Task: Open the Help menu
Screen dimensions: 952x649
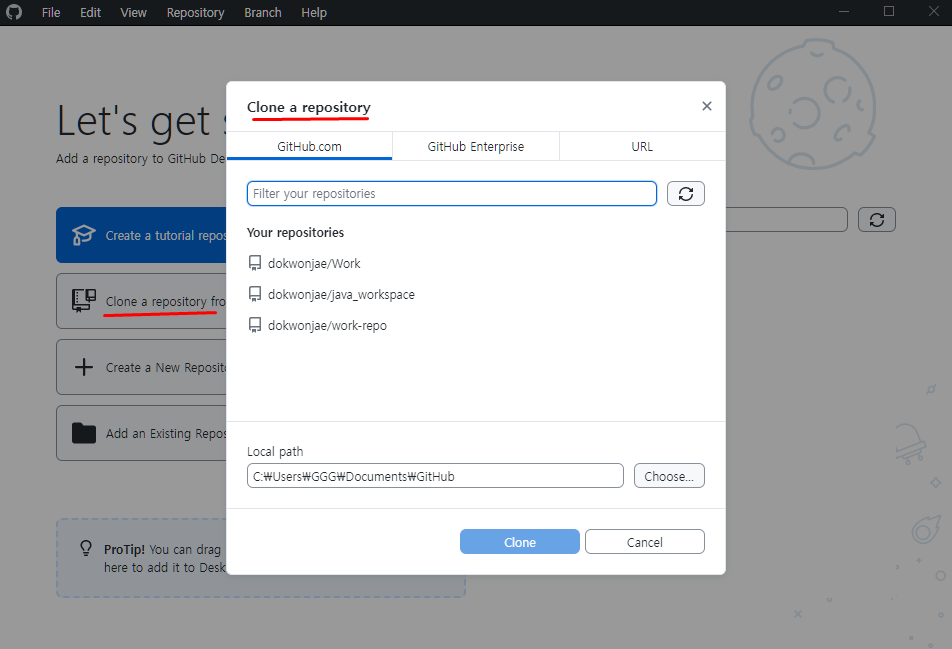Action: point(314,13)
